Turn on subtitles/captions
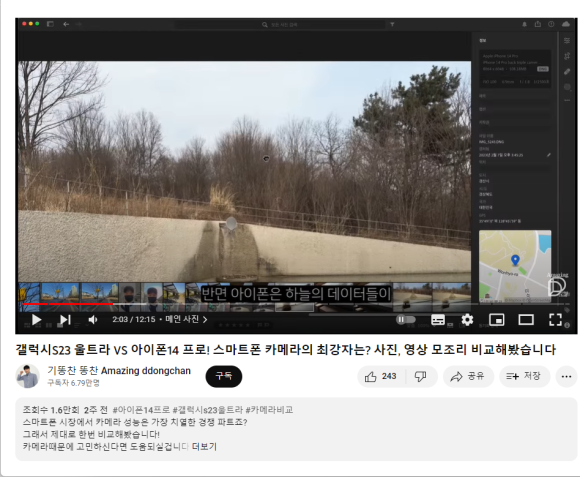Screen dimensions: 580x477 pos(438,320)
